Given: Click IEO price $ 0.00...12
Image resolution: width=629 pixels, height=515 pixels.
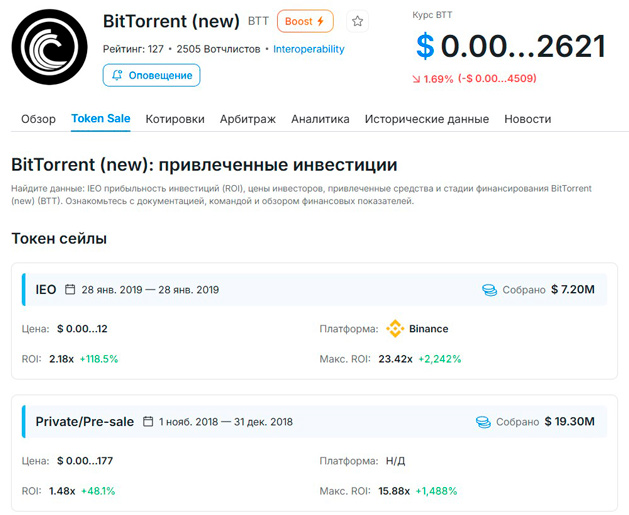Looking at the screenshot, I should click(x=82, y=329).
